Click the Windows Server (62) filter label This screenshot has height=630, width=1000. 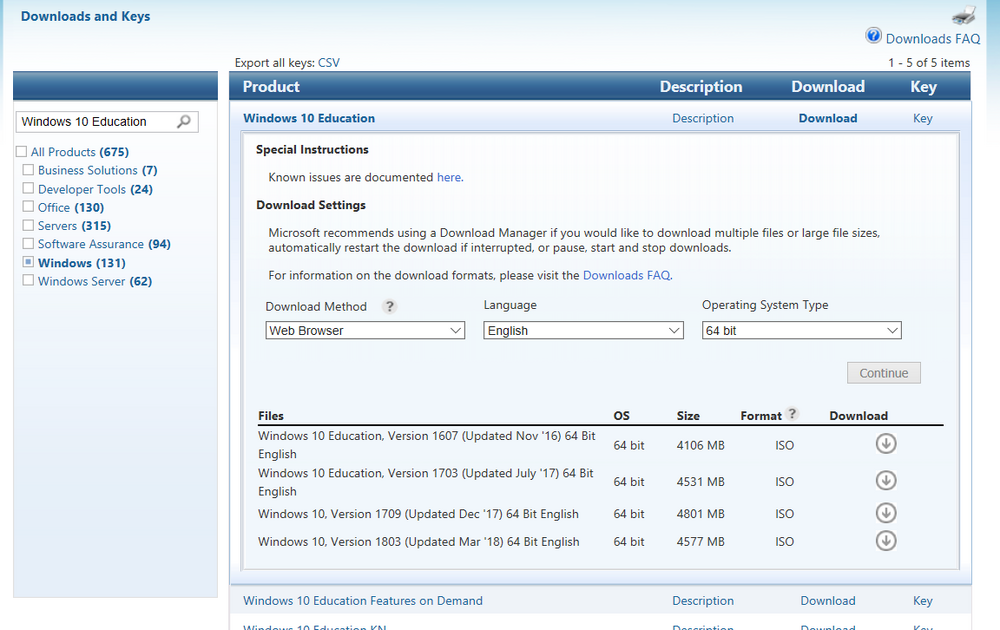click(x=95, y=281)
